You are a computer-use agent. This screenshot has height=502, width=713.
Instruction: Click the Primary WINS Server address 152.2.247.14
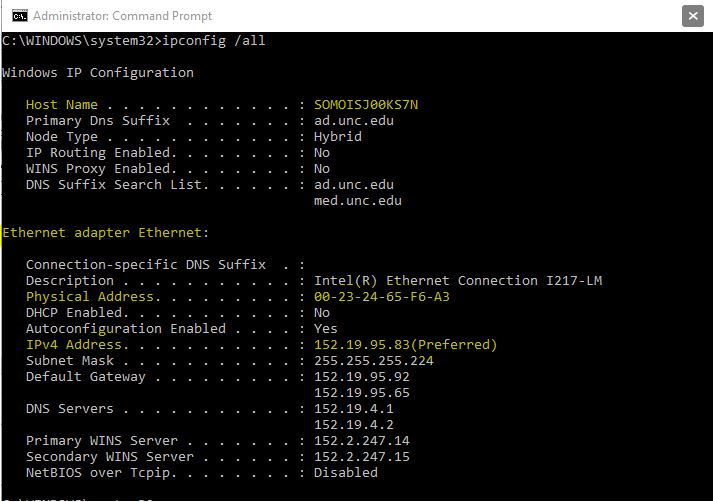click(x=362, y=441)
